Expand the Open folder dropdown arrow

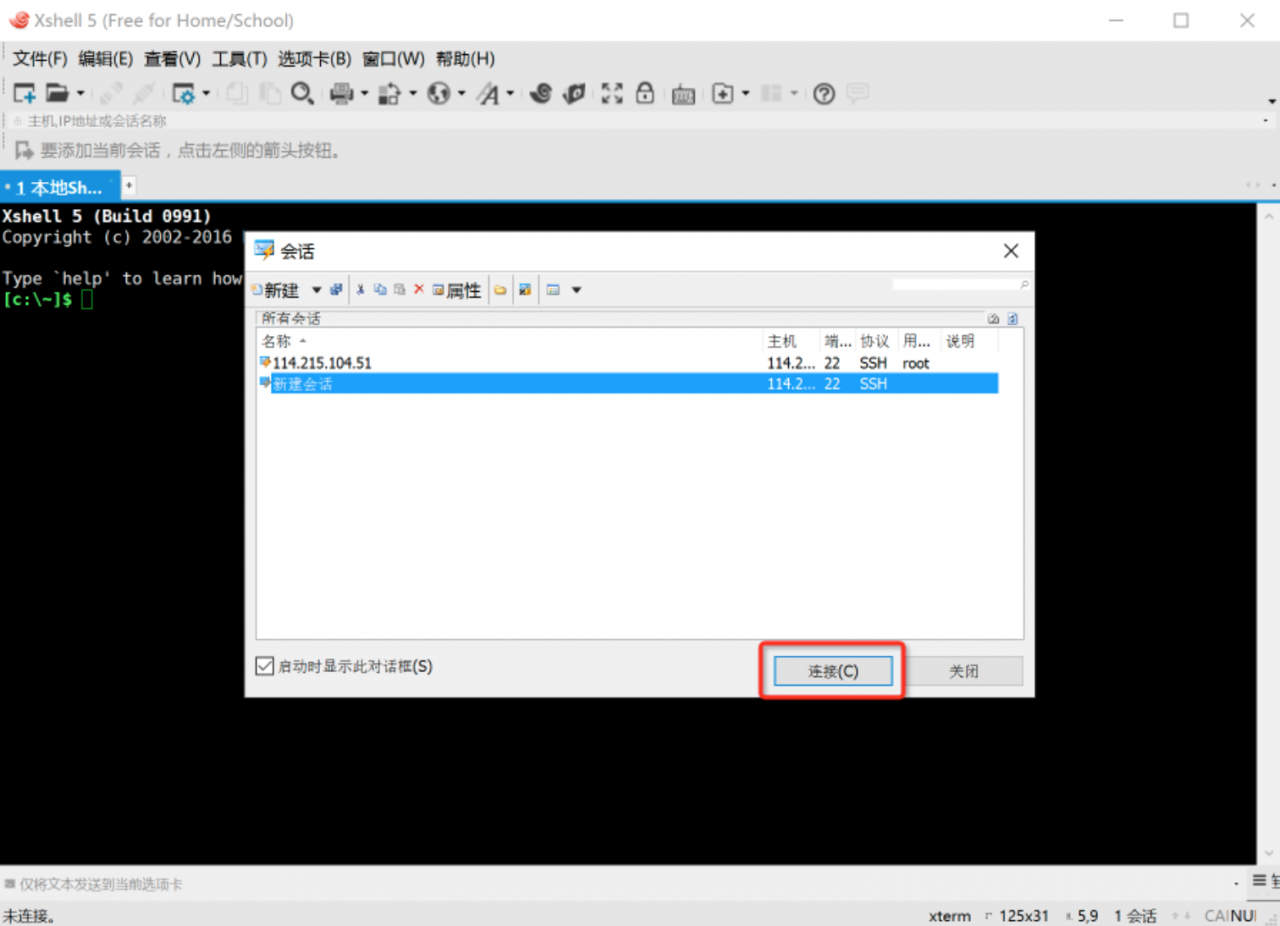[80, 94]
